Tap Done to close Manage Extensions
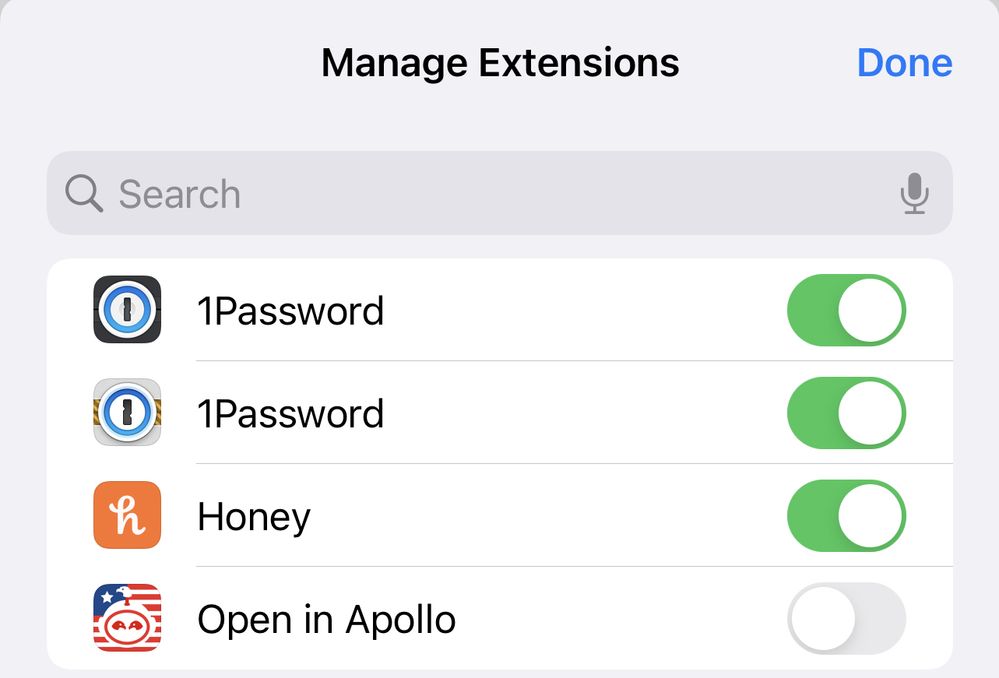Screen dimensions: 999x678 904,63
